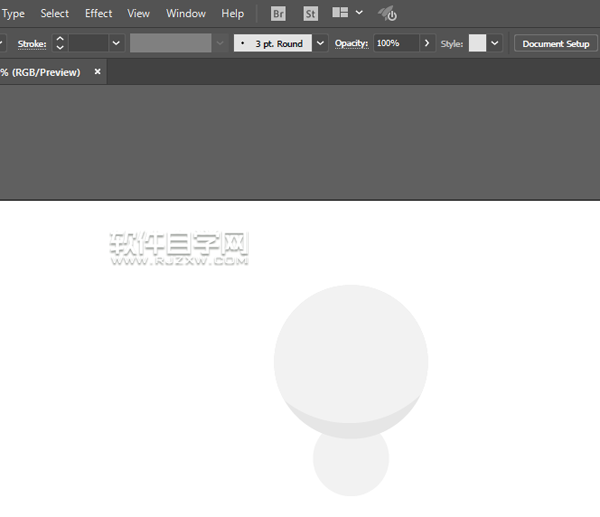Close the RGB/Preview document tab
Viewport: 600px width, 517px height.
97,72
